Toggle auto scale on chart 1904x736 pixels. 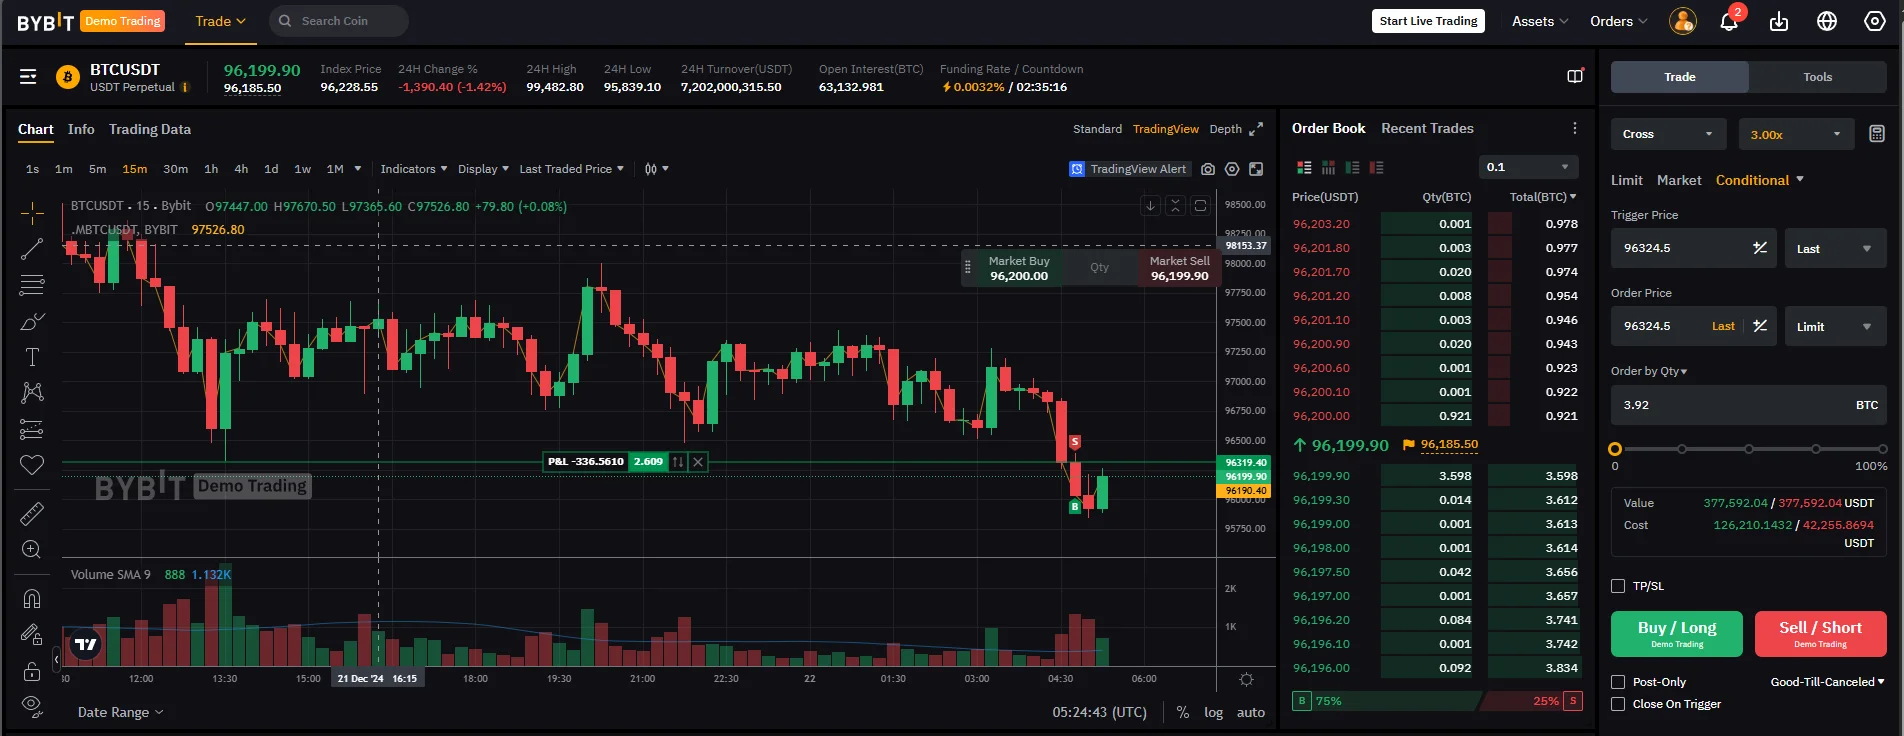coord(1251,712)
